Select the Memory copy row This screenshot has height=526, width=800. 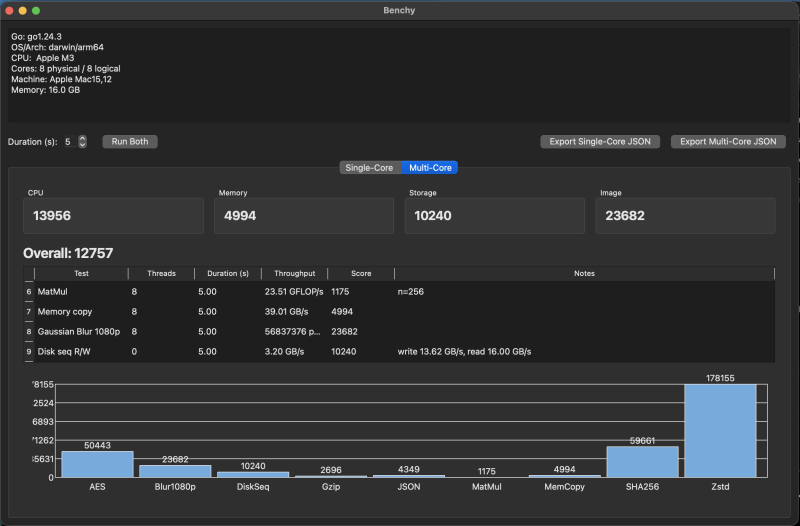[x=399, y=311]
